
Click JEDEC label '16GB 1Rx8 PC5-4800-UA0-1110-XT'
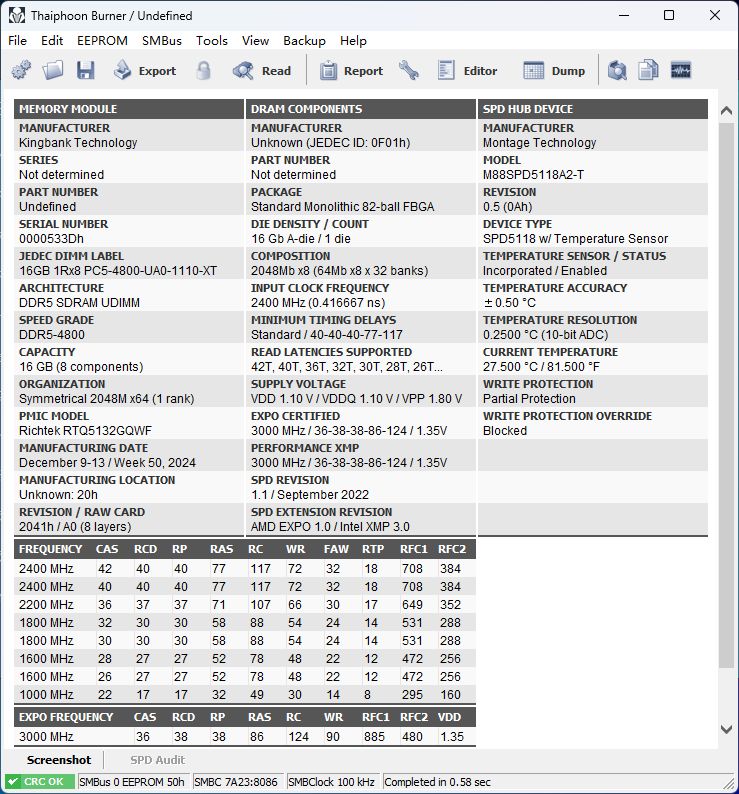click(118, 270)
